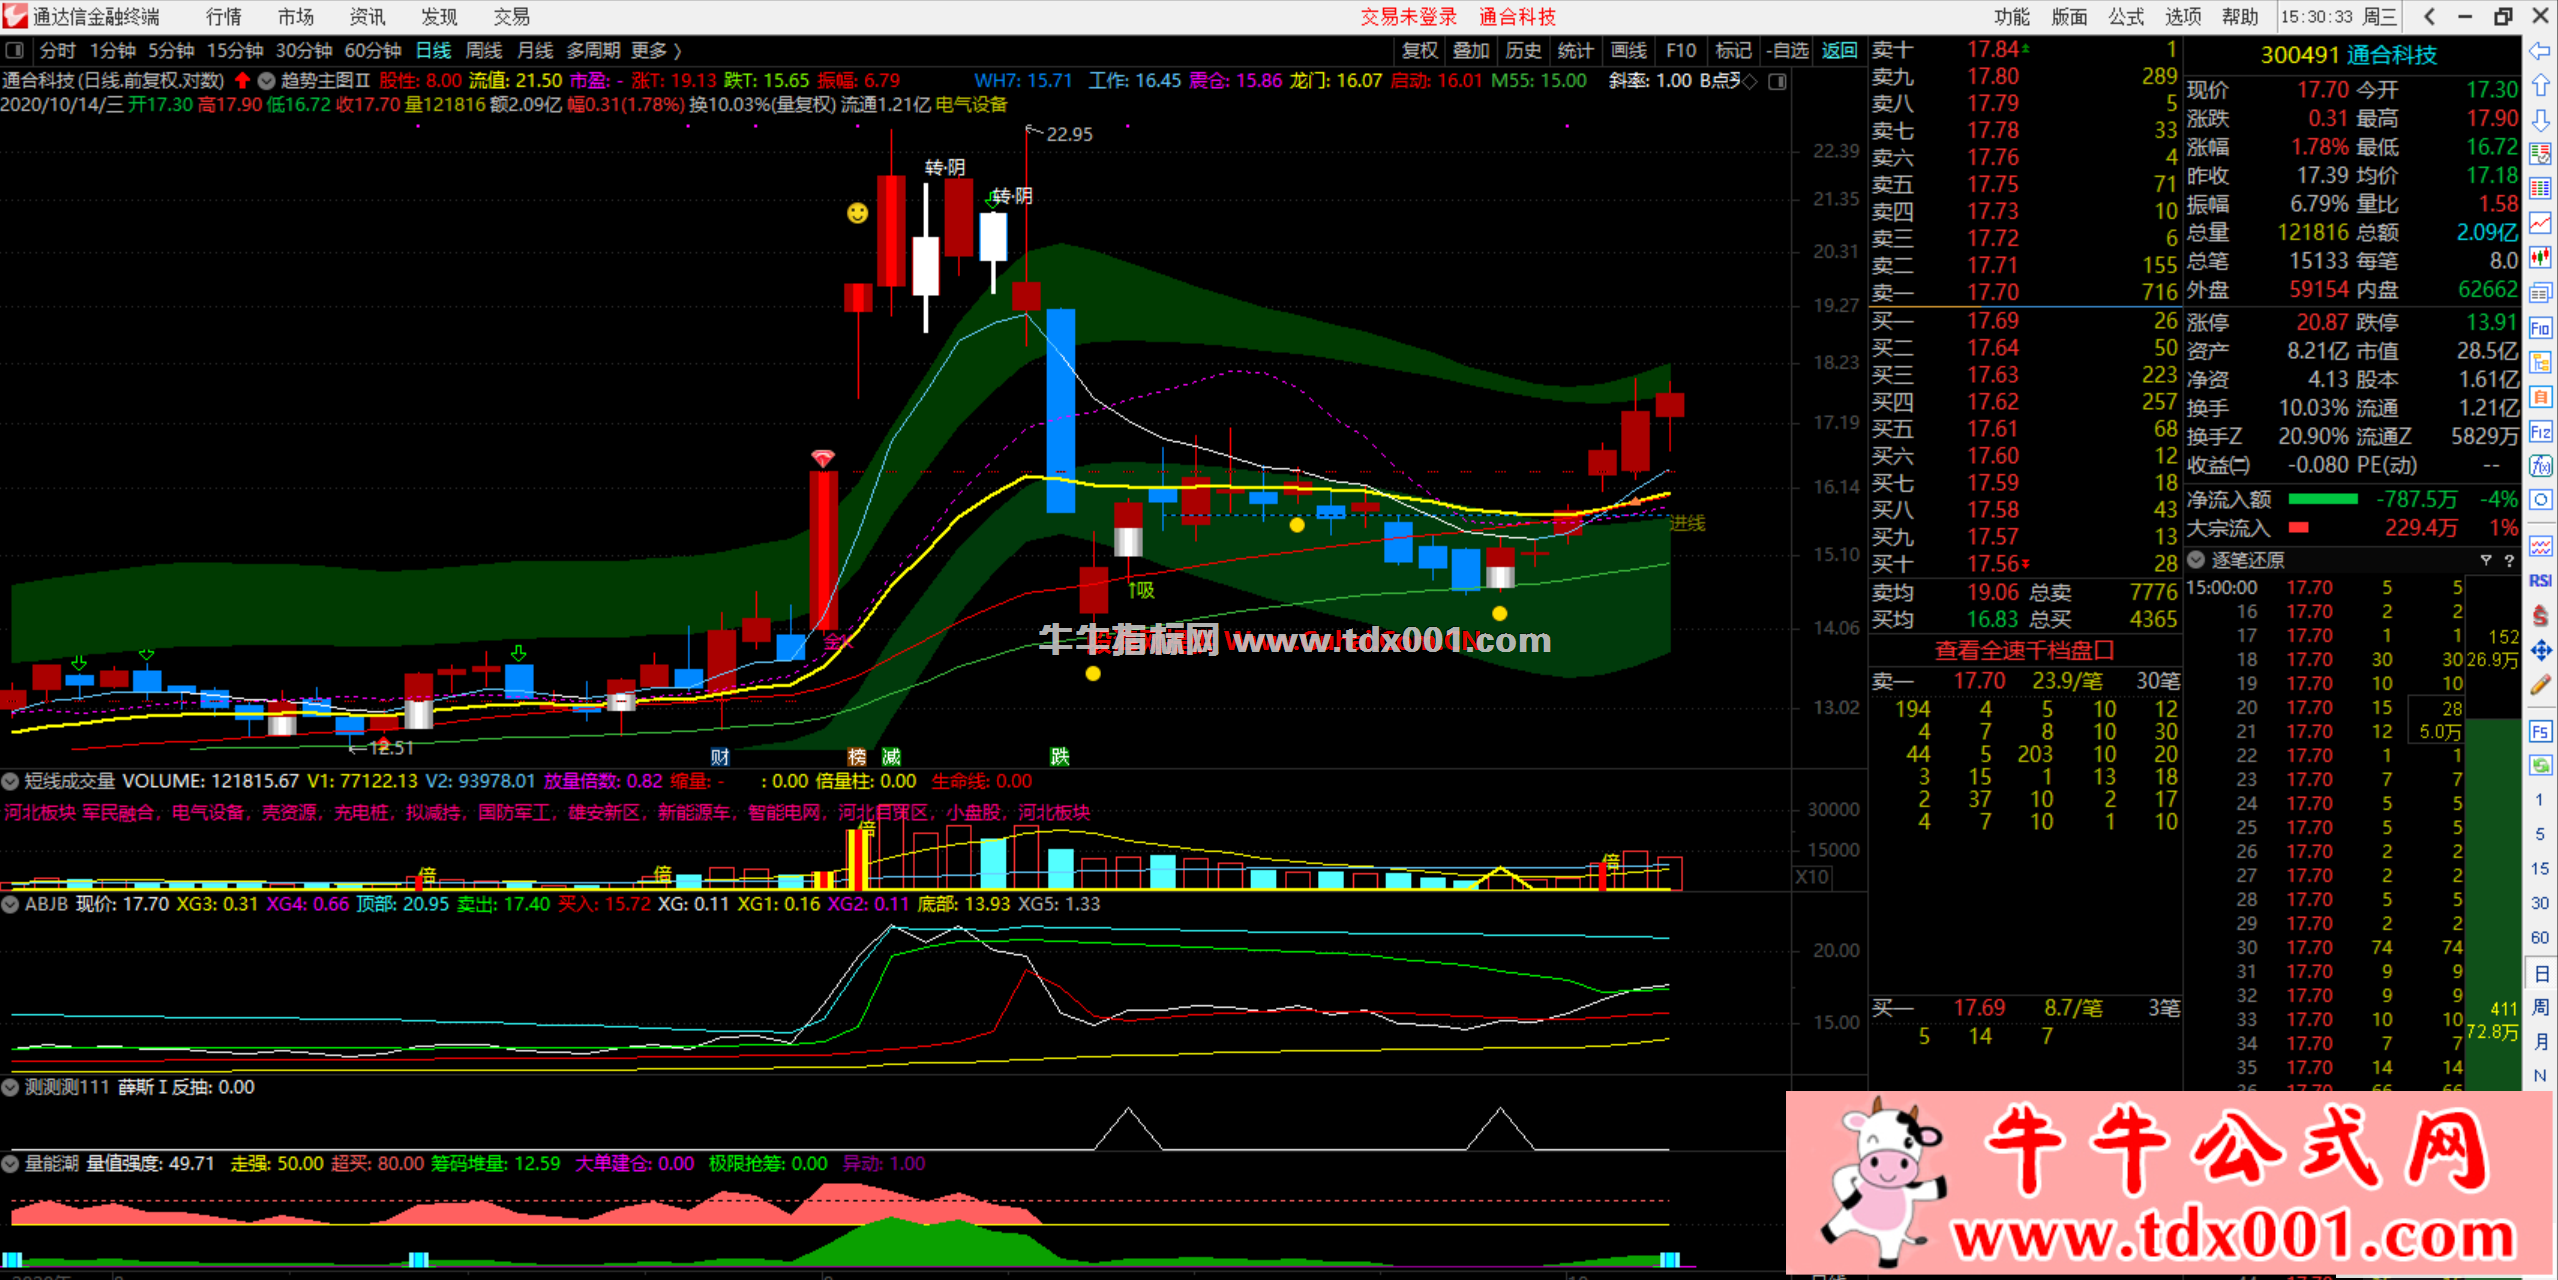This screenshot has height=1280, width=2558.
Task: Click the 返回 button
Action: click(x=1840, y=50)
